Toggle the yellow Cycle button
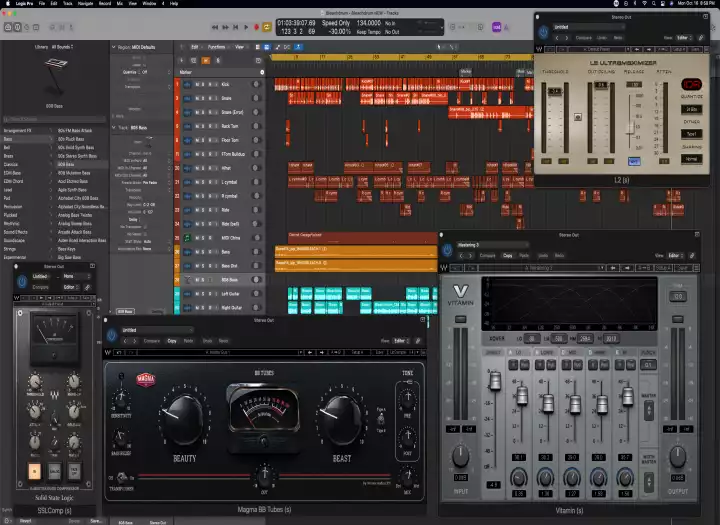The height and width of the screenshot is (525, 720). [x=267, y=28]
